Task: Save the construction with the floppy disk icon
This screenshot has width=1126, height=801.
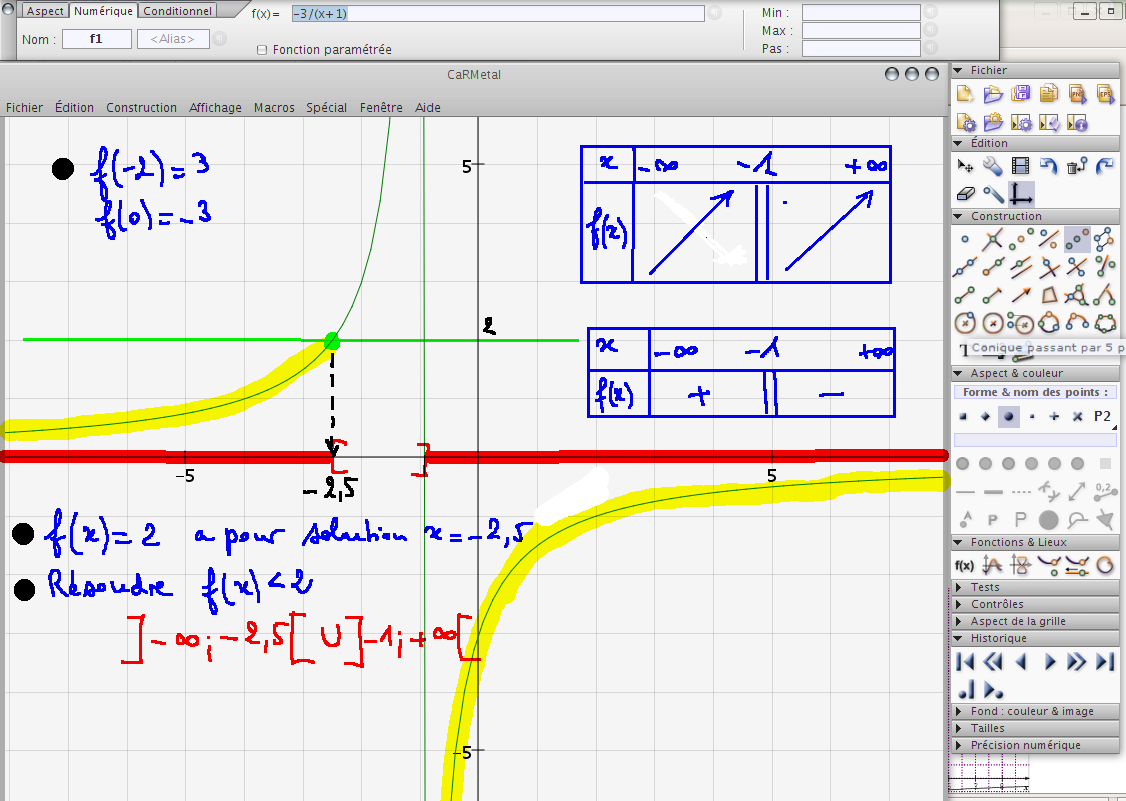Action: click(x=1020, y=94)
